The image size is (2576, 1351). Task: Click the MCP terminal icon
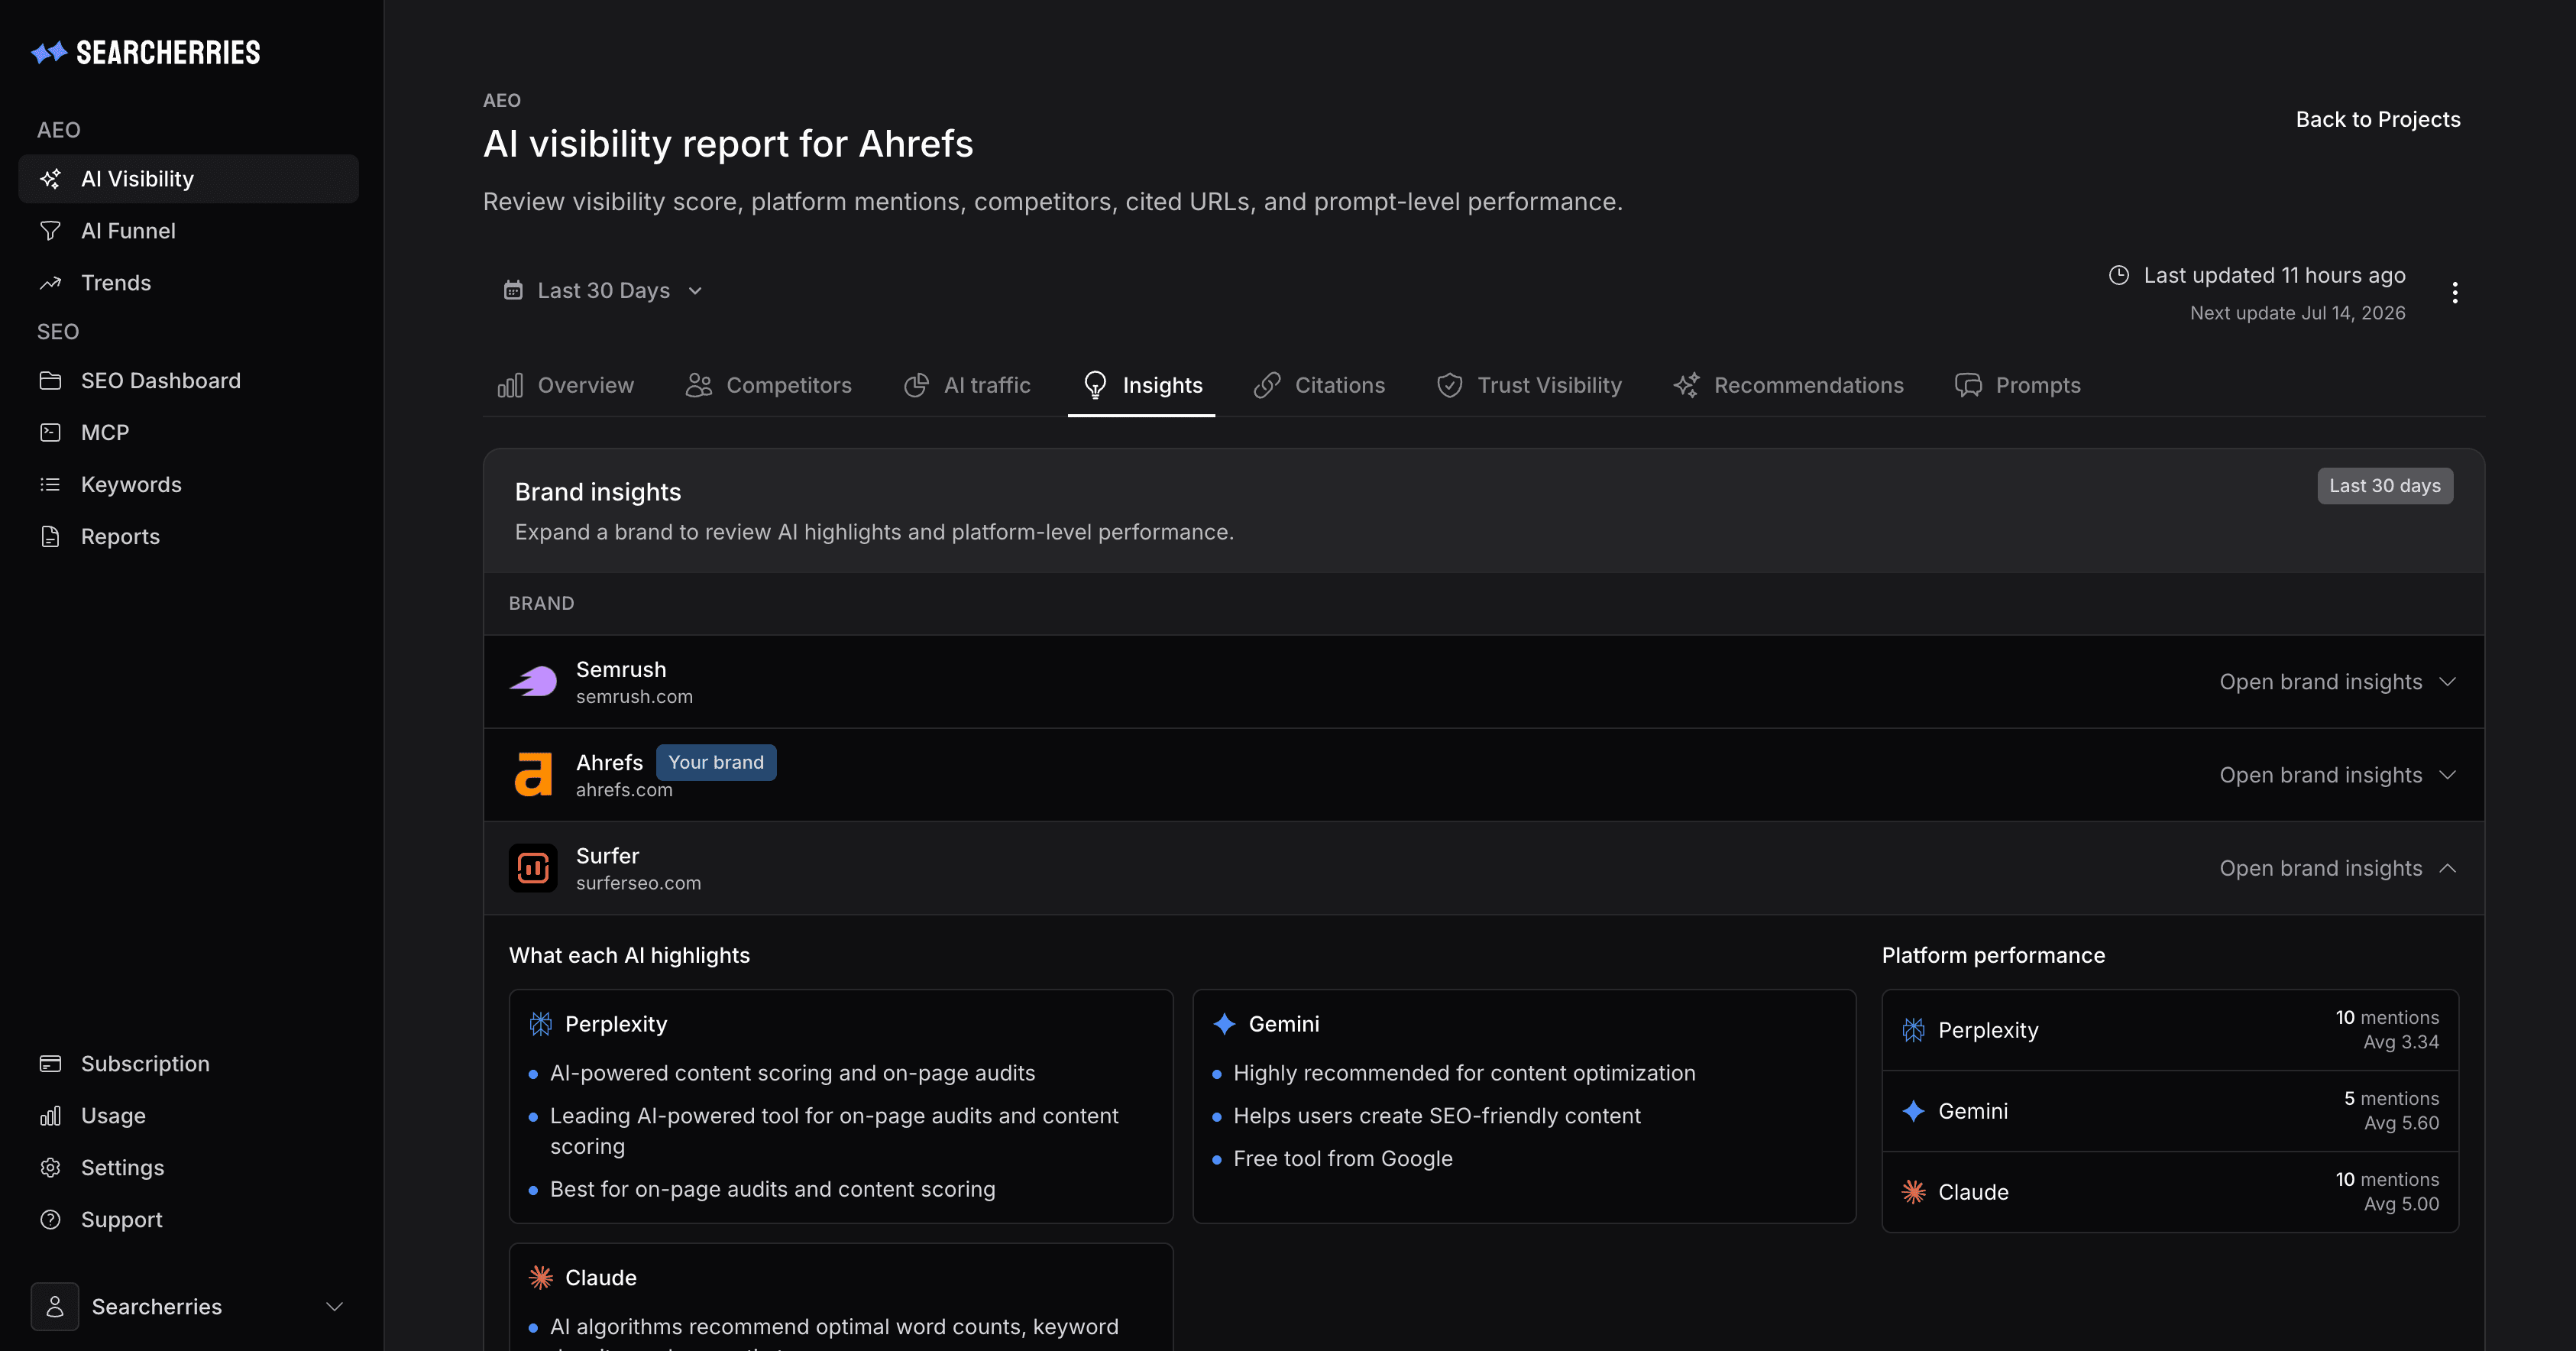pos(50,433)
